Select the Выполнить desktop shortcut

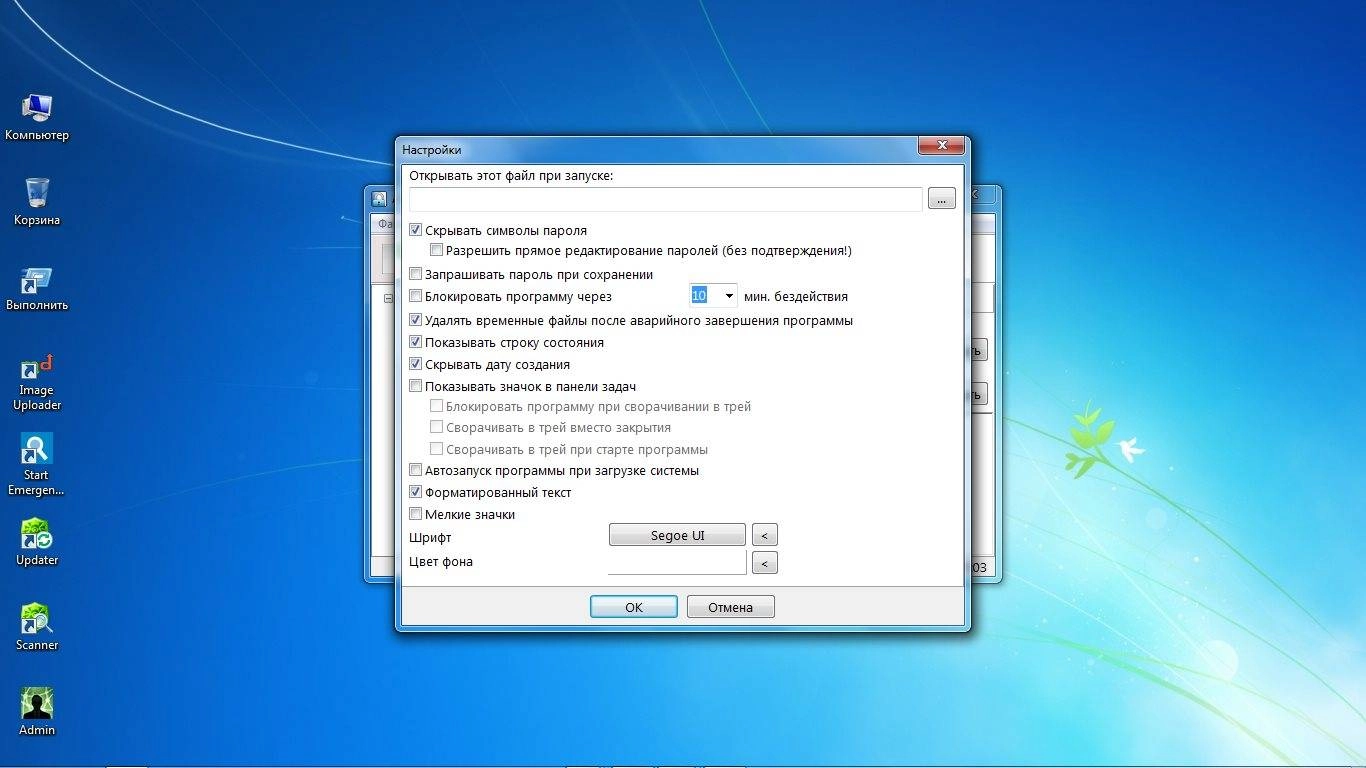click(x=37, y=288)
